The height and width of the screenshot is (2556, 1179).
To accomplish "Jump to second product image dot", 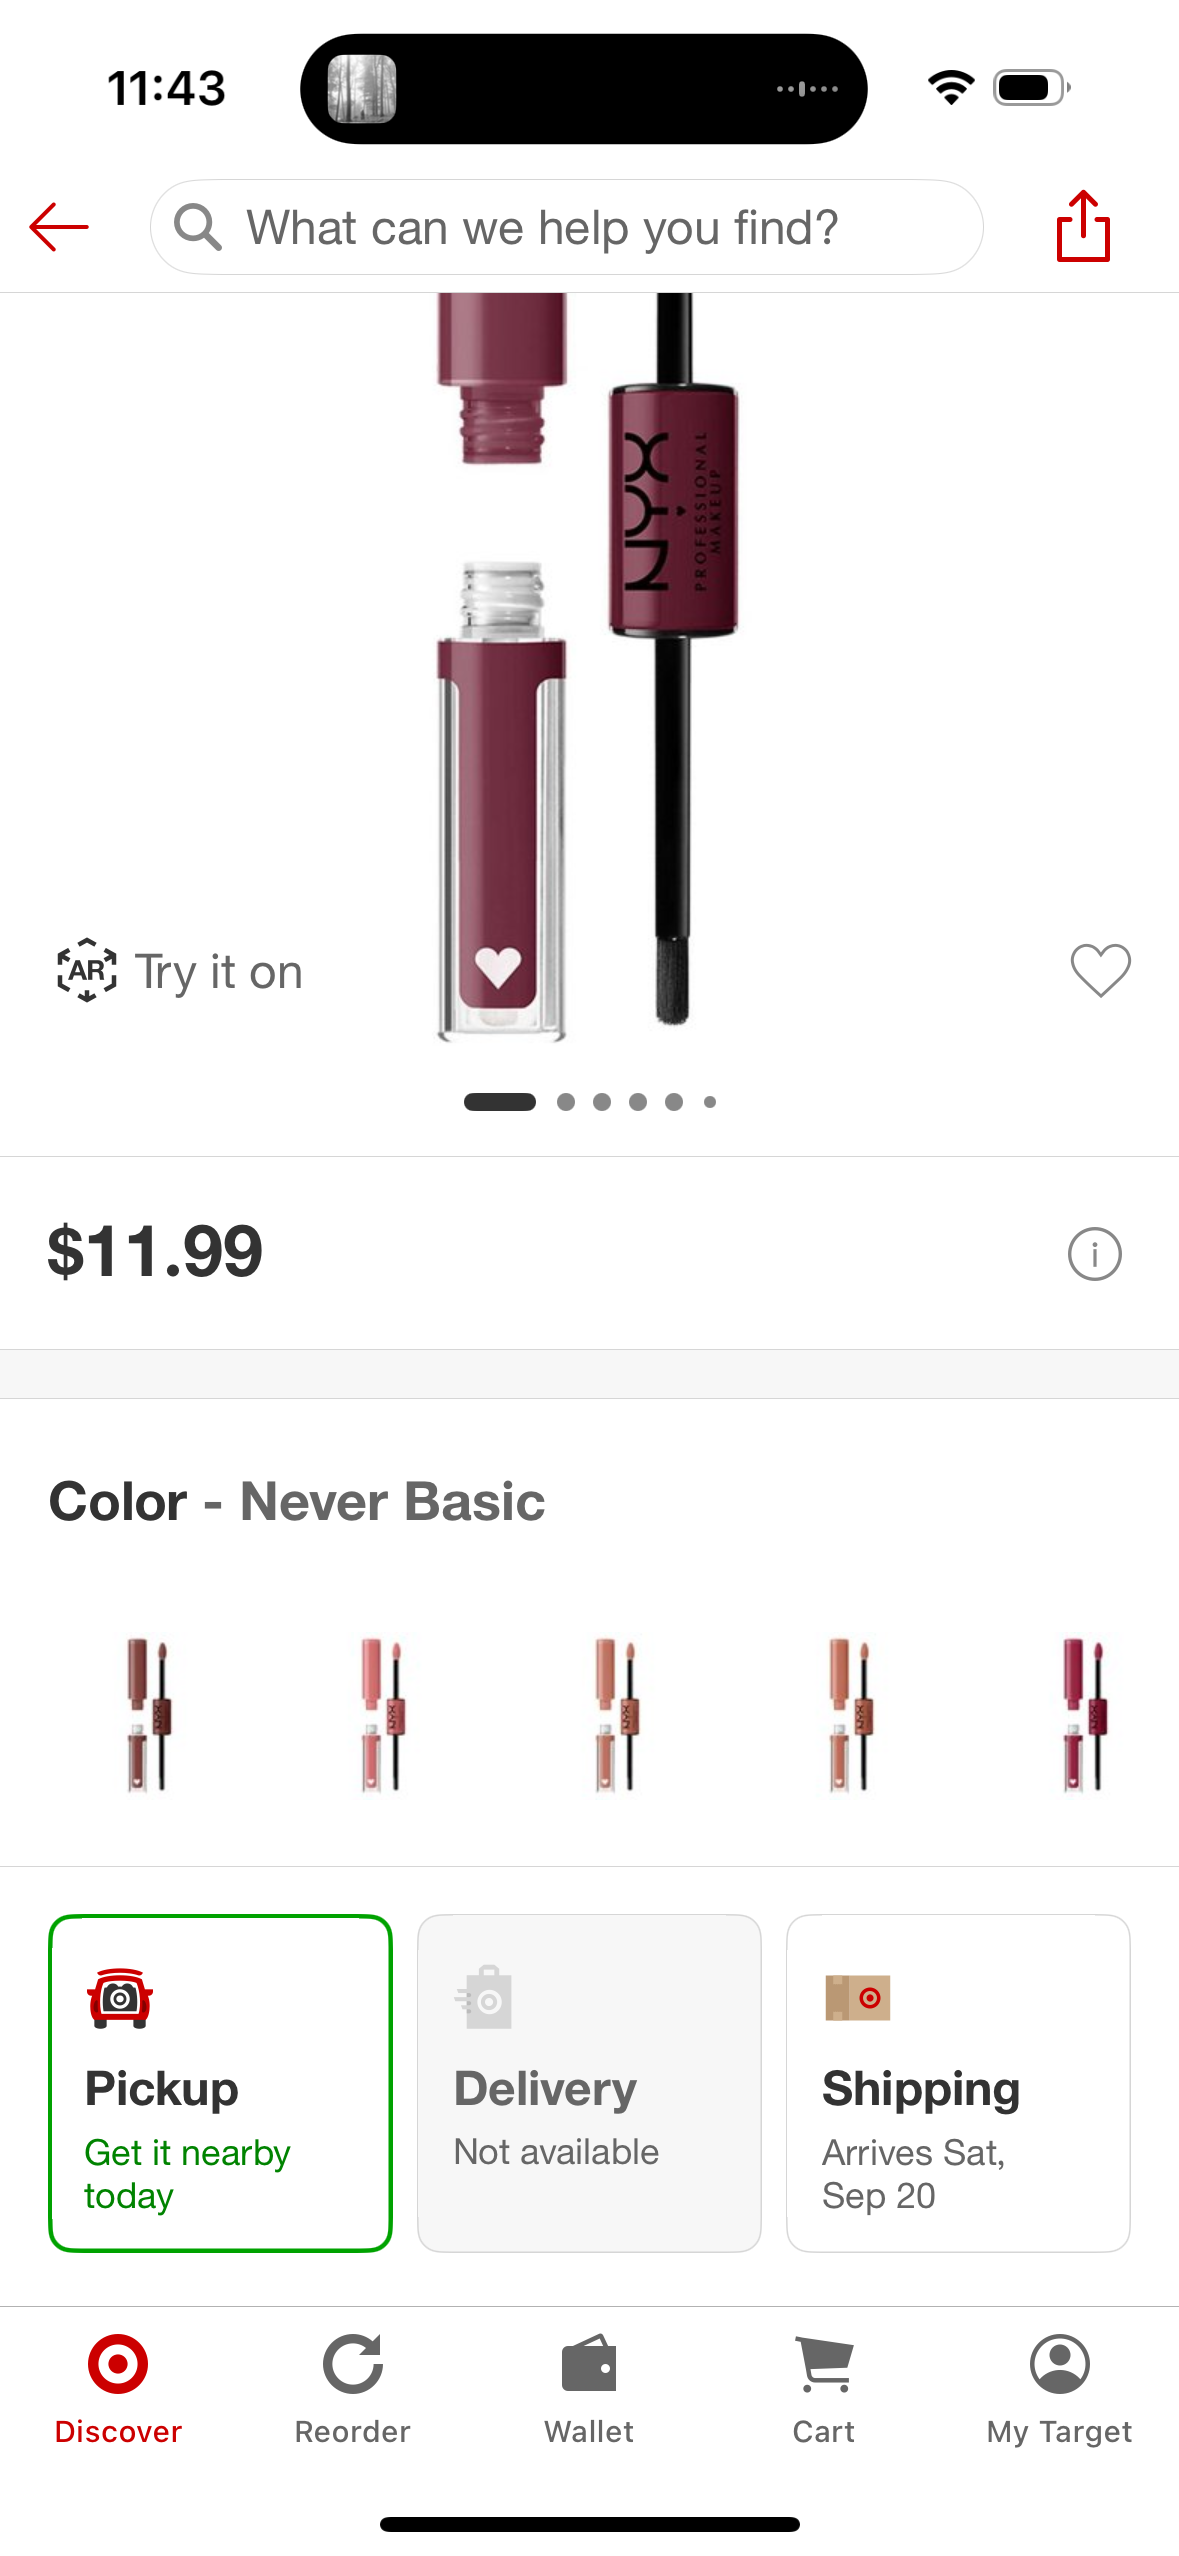I will 566,1102.
